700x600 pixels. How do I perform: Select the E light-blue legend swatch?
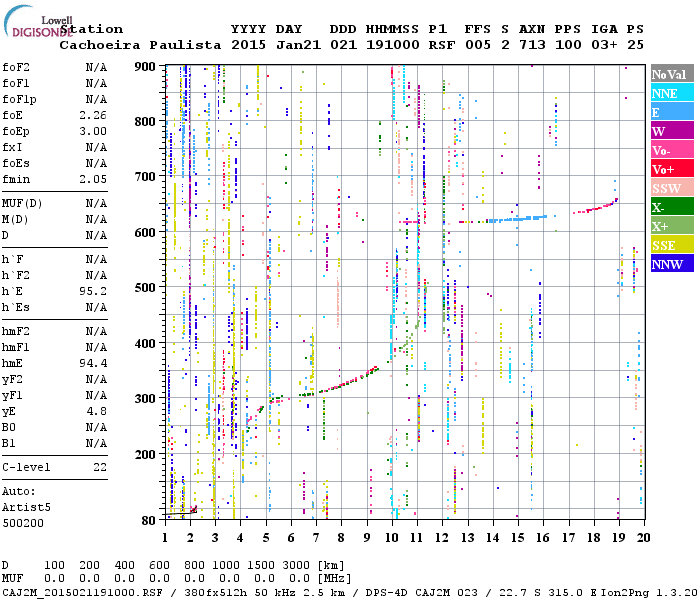coord(672,112)
